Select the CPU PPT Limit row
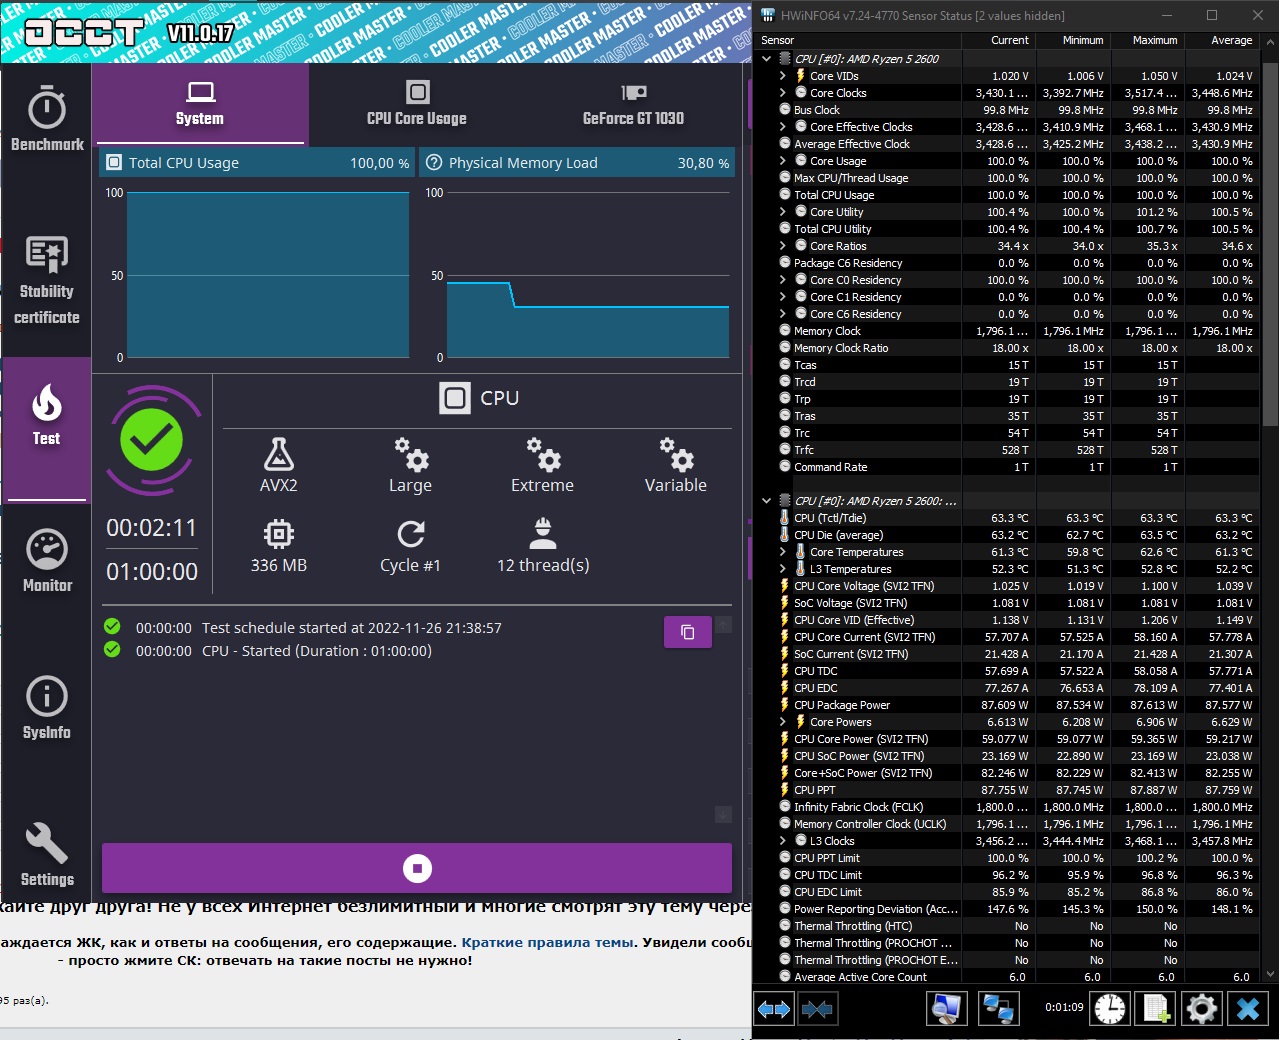Viewport: 1279px width, 1040px height. [x=1008, y=858]
